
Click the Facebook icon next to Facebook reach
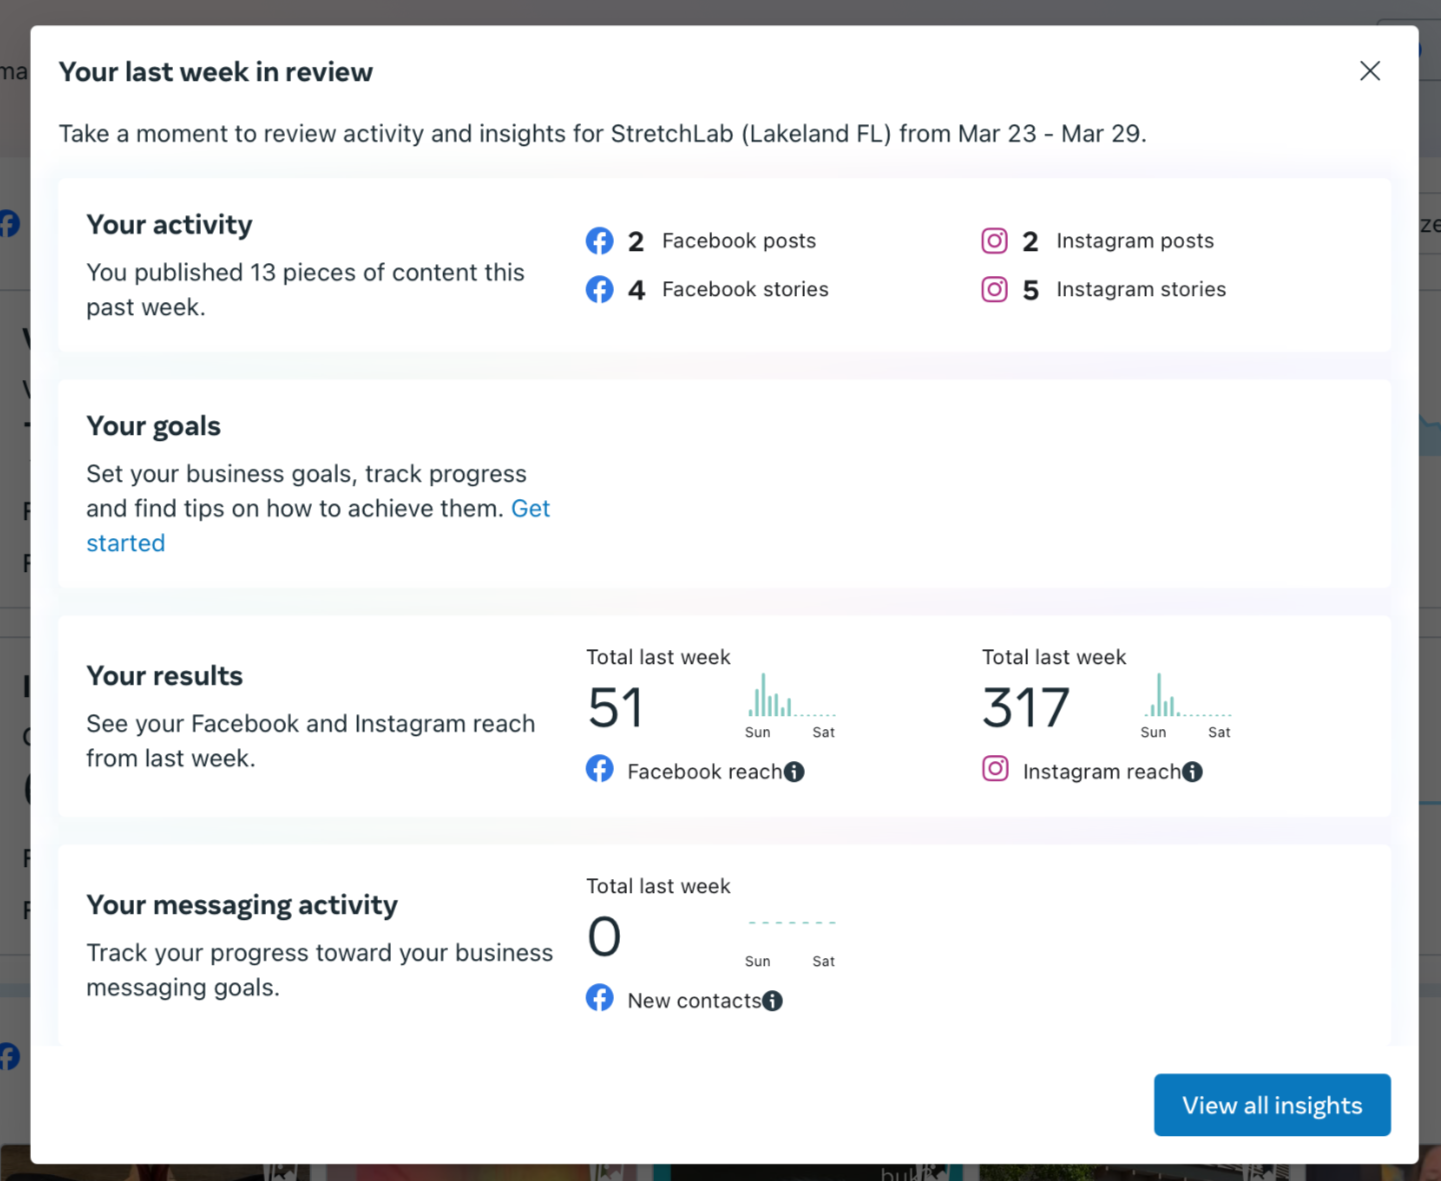point(600,769)
